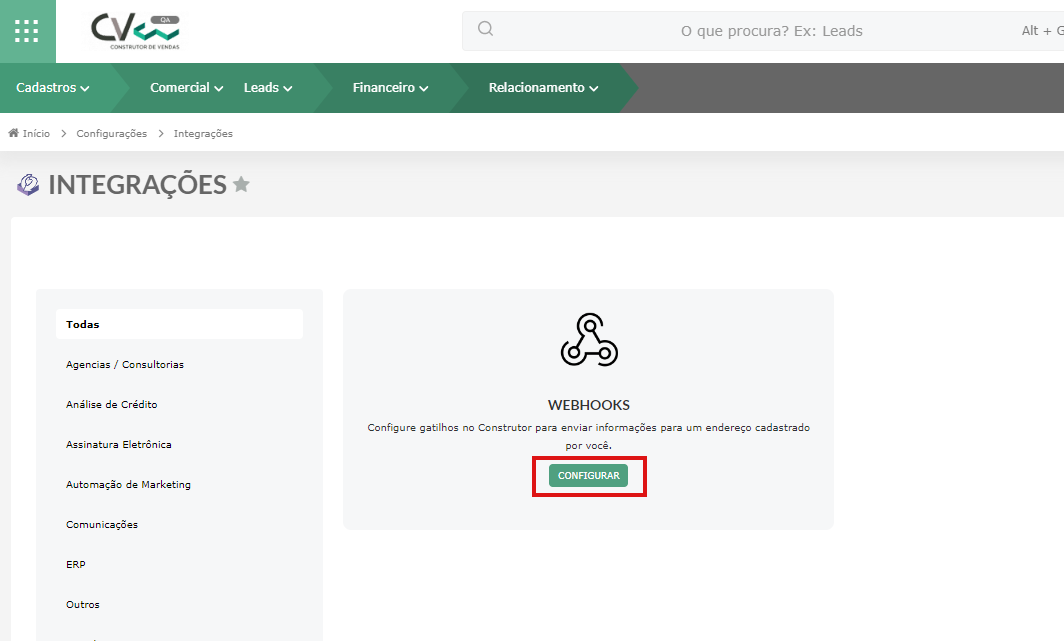1064x641 pixels.
Task: Expand the Financeiro menu
Action: tap(390, 88)
